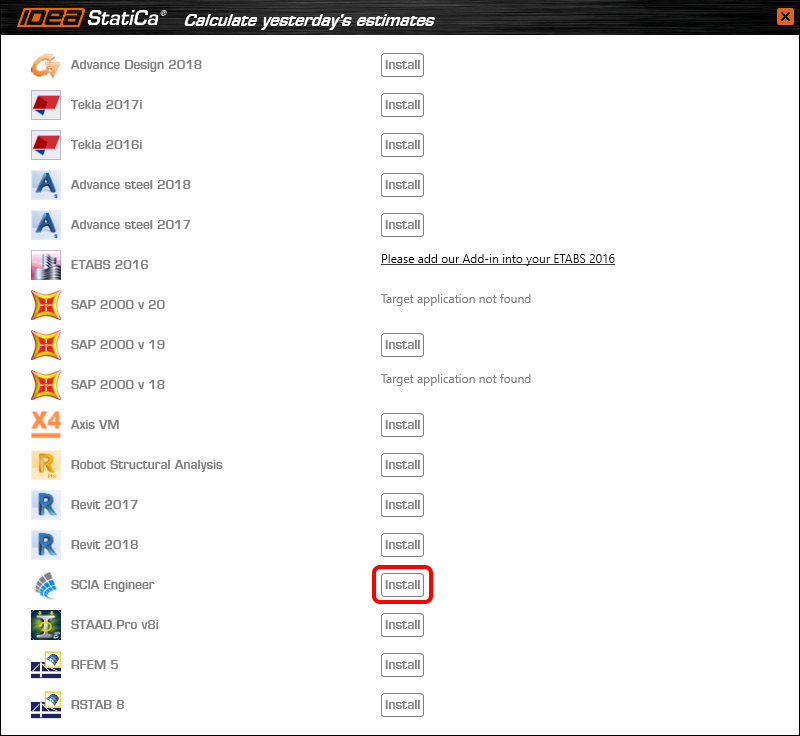Screen dimensions: 800x736
Task: Select the 'RSTAB 8' label
Action: coord(97,704)
